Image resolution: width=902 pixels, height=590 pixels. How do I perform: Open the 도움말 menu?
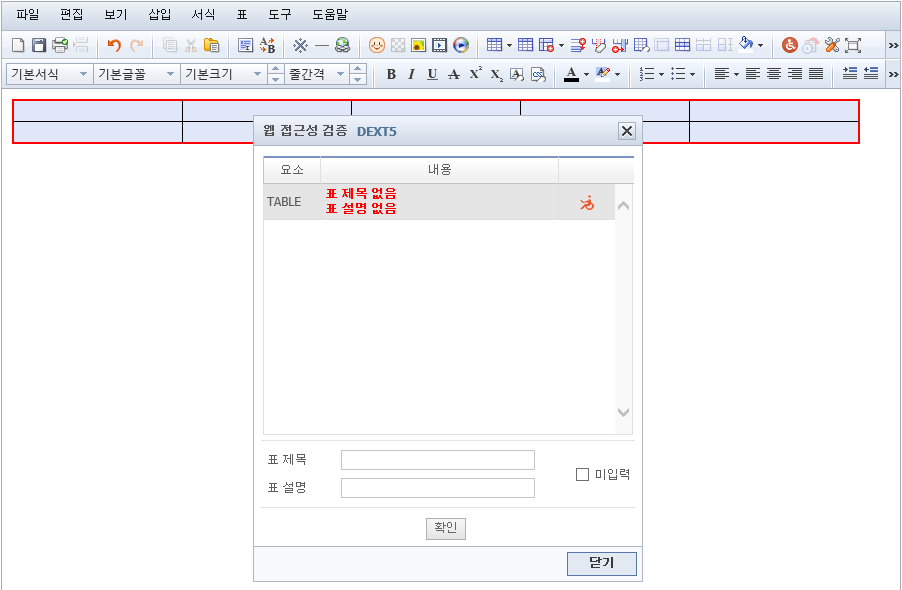(330, 15)
